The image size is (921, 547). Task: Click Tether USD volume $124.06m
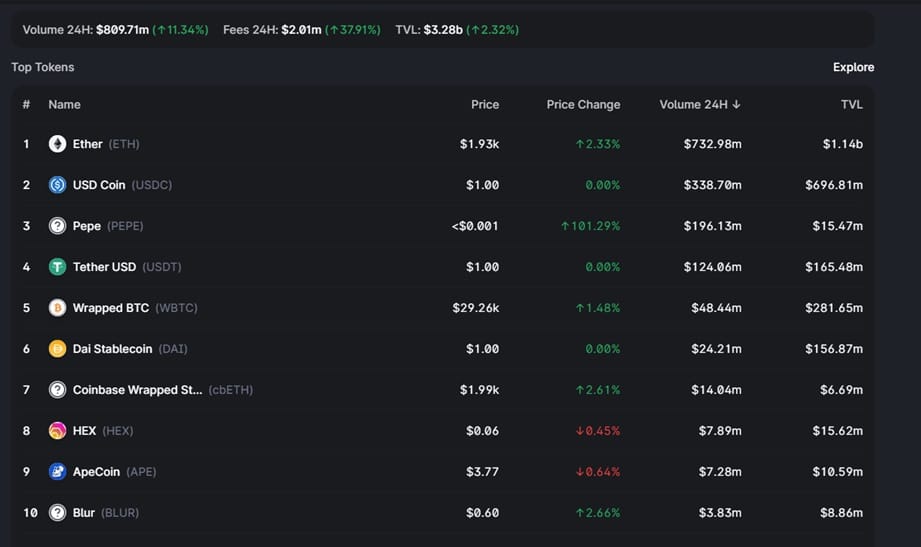pos(712,267)
